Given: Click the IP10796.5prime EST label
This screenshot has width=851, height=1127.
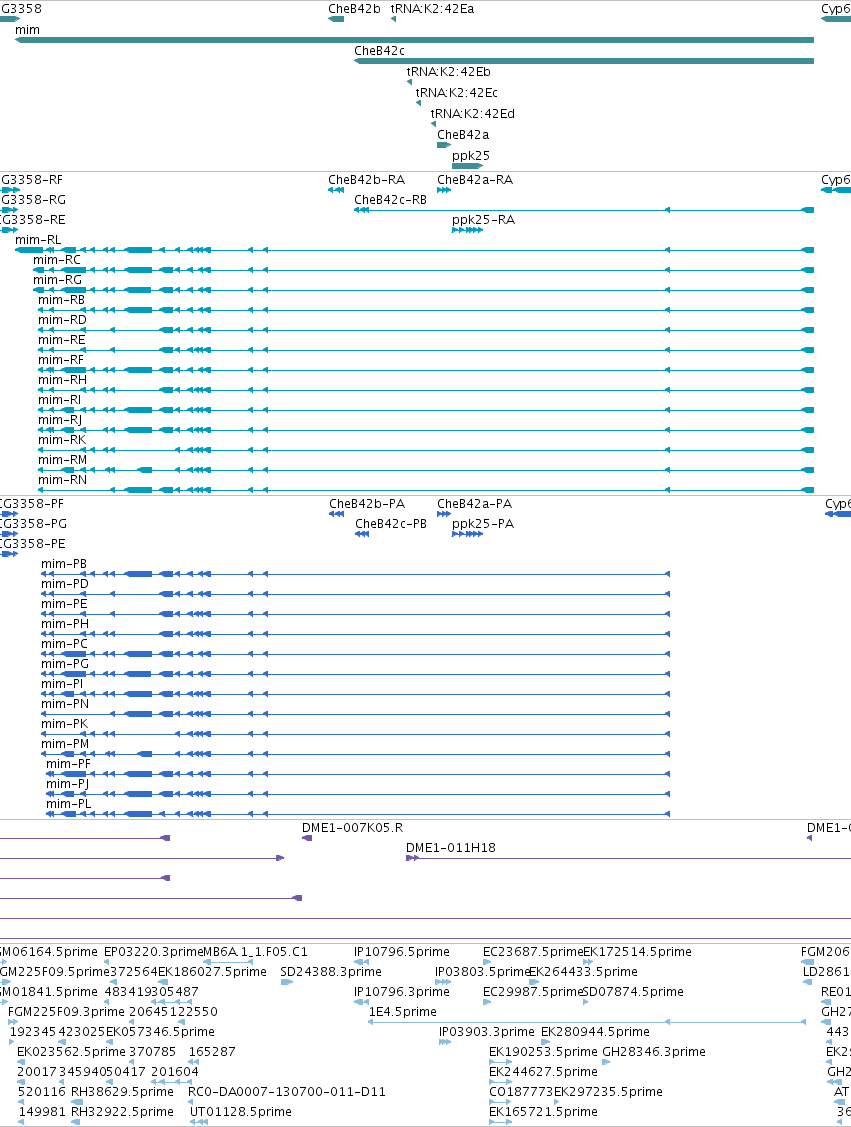Looking at the screenshot, I should (402, 952).
